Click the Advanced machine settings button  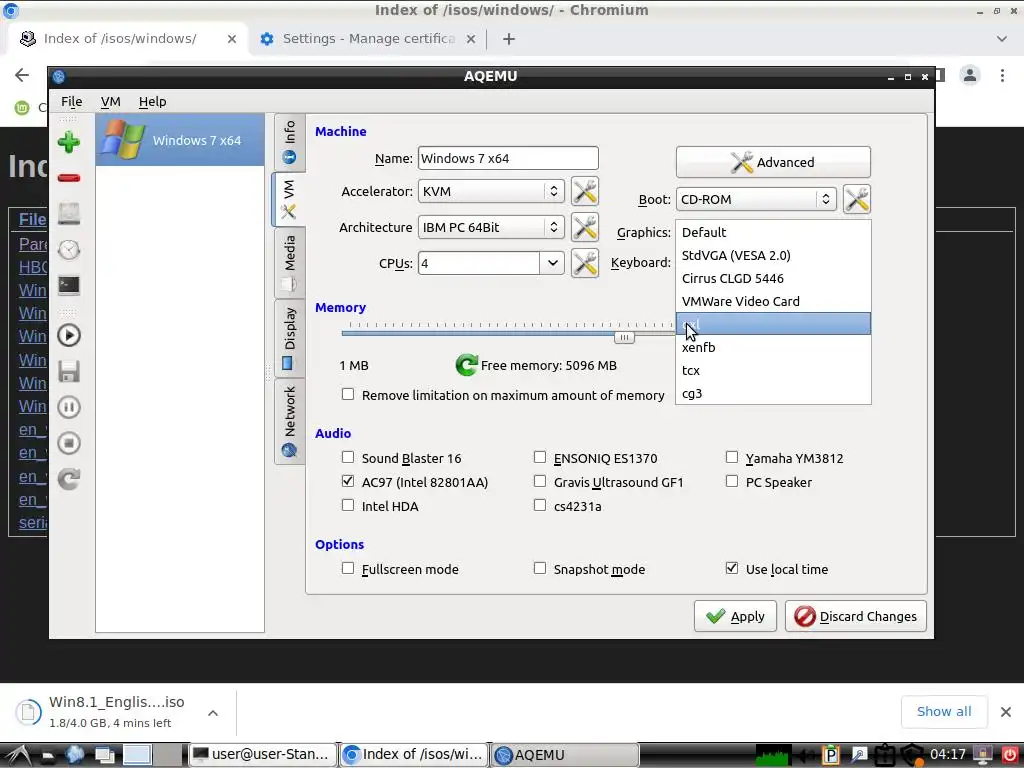click(x=773, y=162)
